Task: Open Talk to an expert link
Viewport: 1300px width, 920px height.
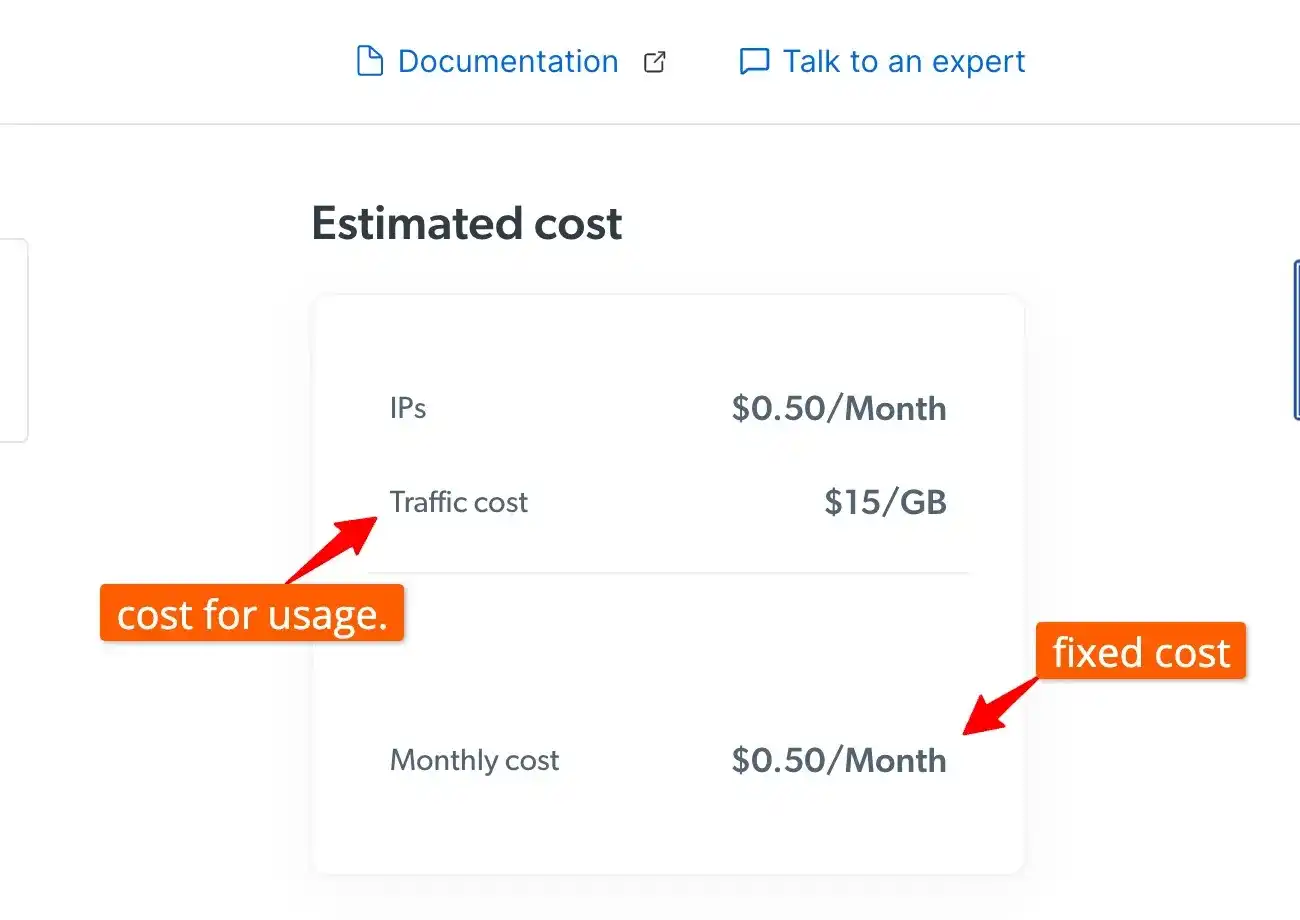Action: pos(904,62)
